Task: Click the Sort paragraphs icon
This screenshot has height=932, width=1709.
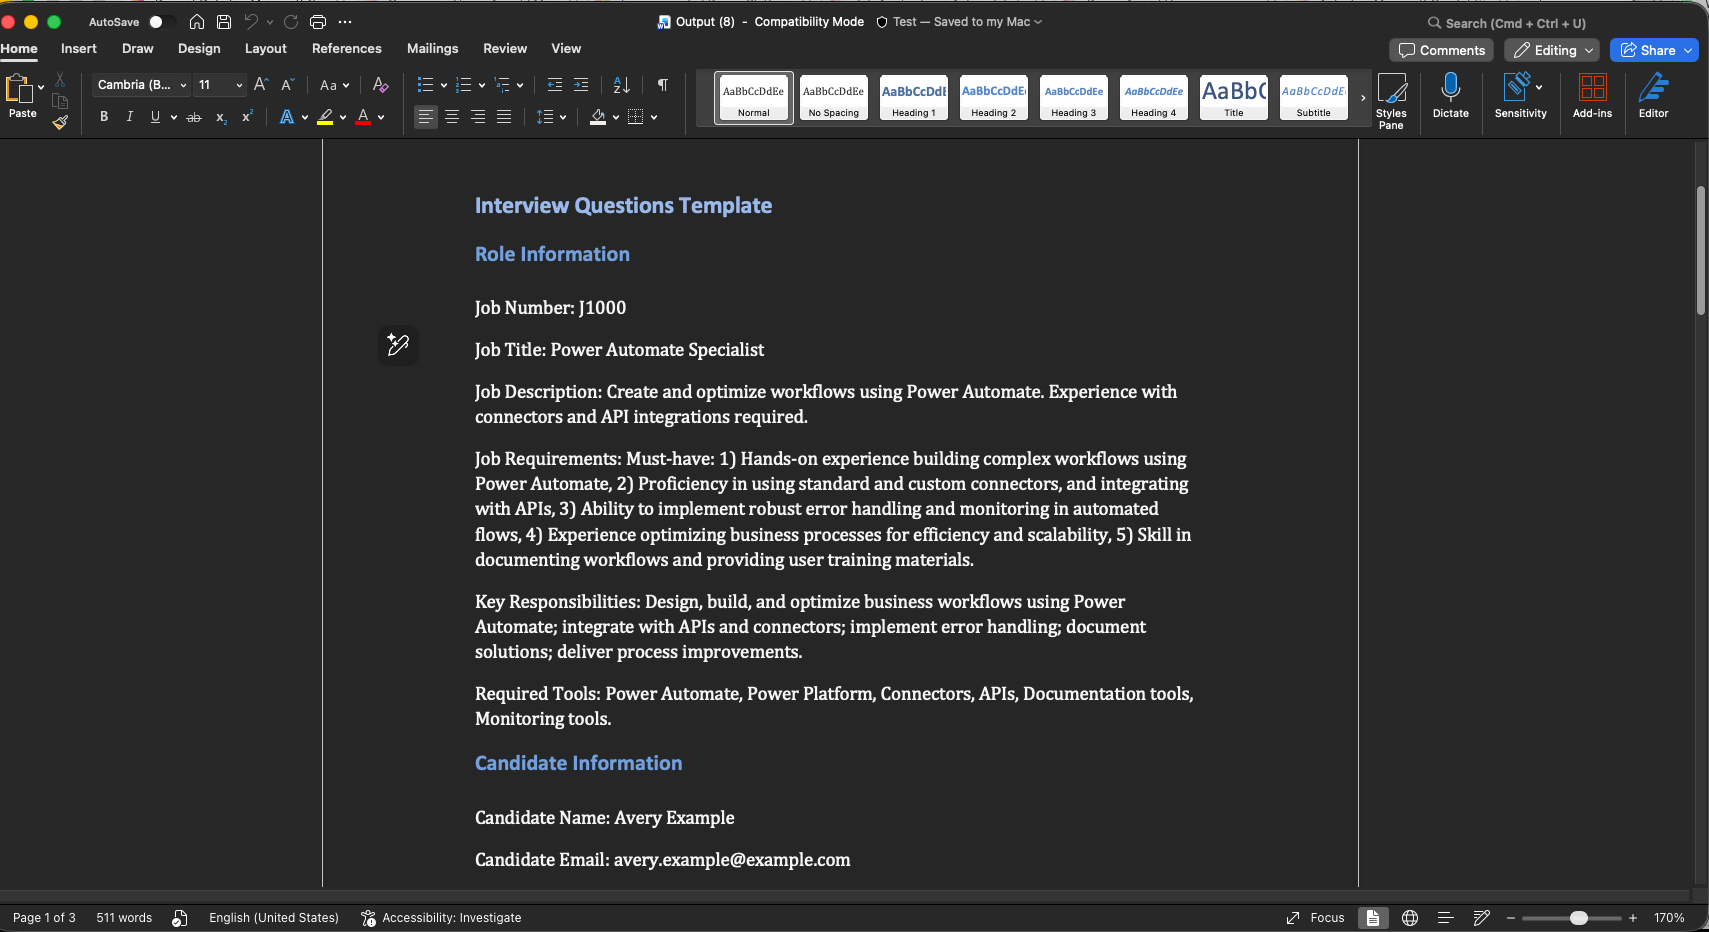Action: click(621, 85)
